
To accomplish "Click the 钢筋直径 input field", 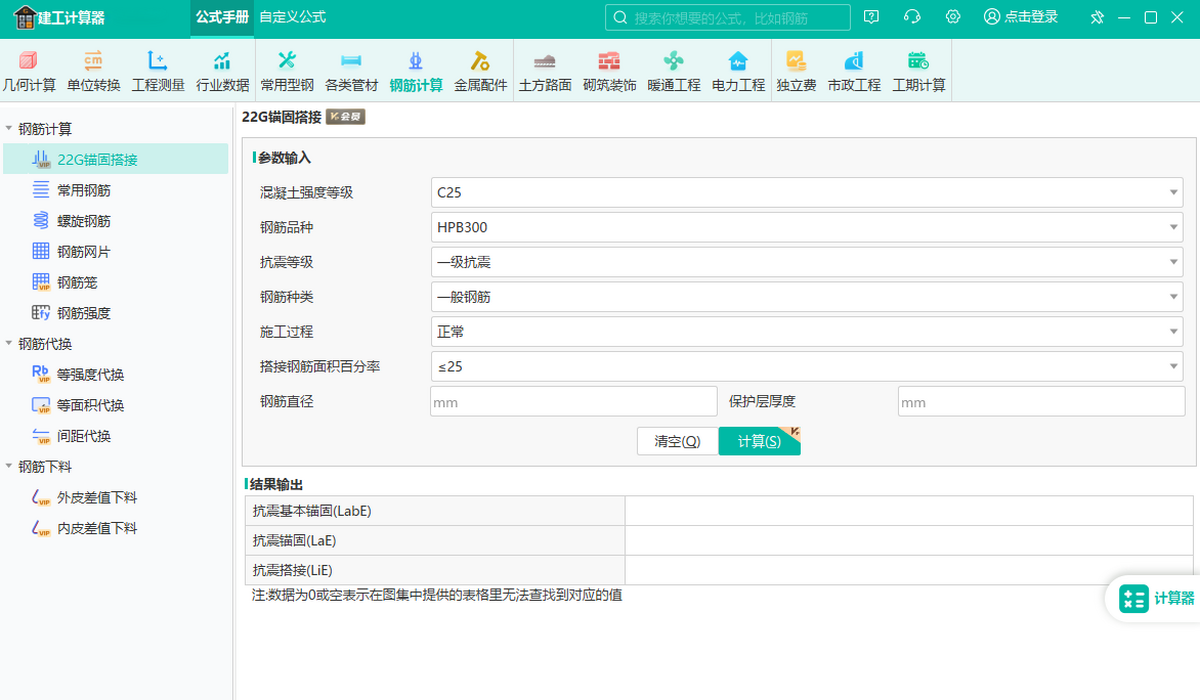I will pos(573,402).
